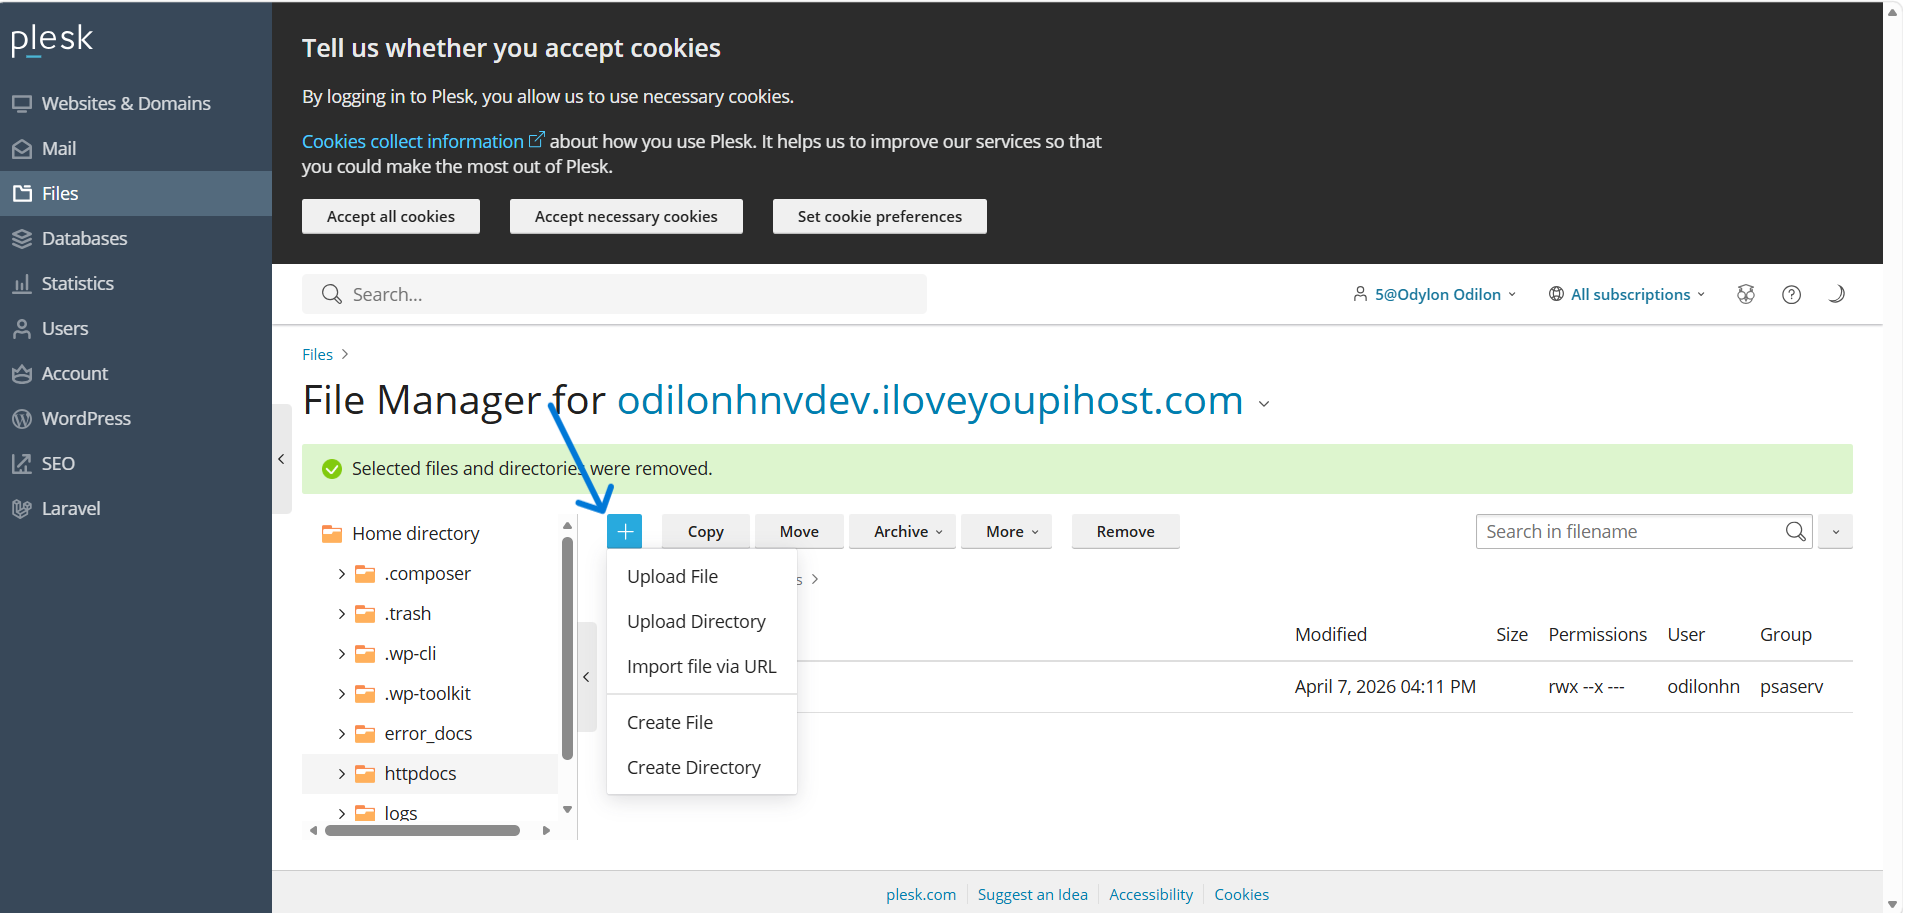Open Statistics from the sidebar
Viewport: 1907px width, 913px height.
click(77, 283)
